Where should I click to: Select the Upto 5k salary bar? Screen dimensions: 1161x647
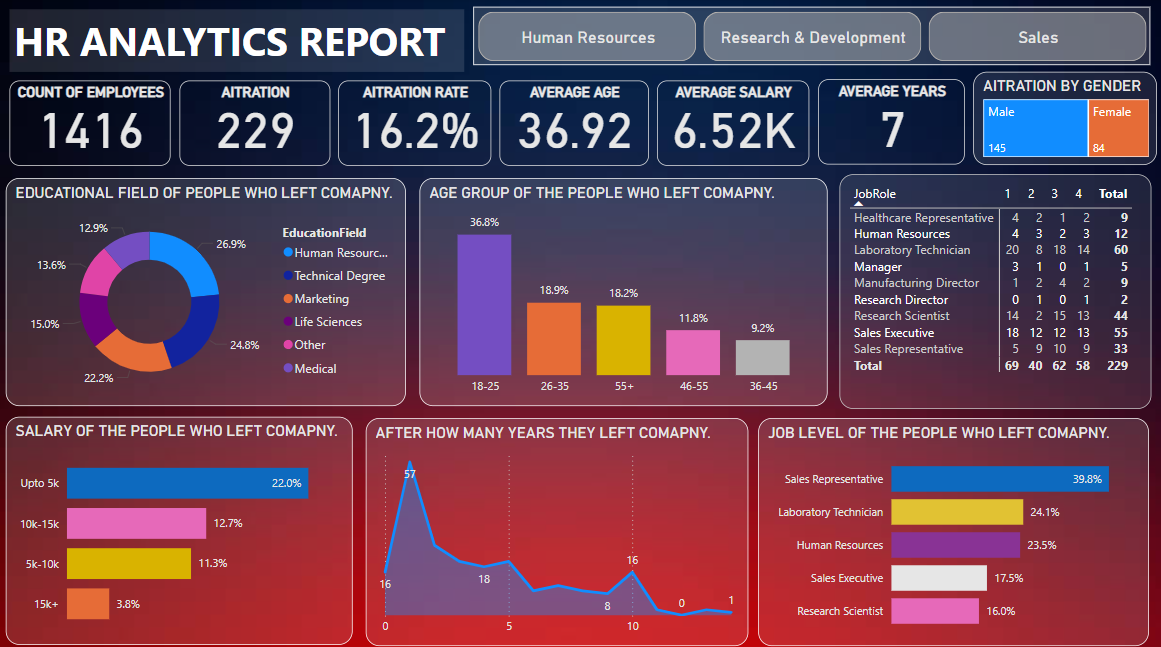tap(187, 483)
